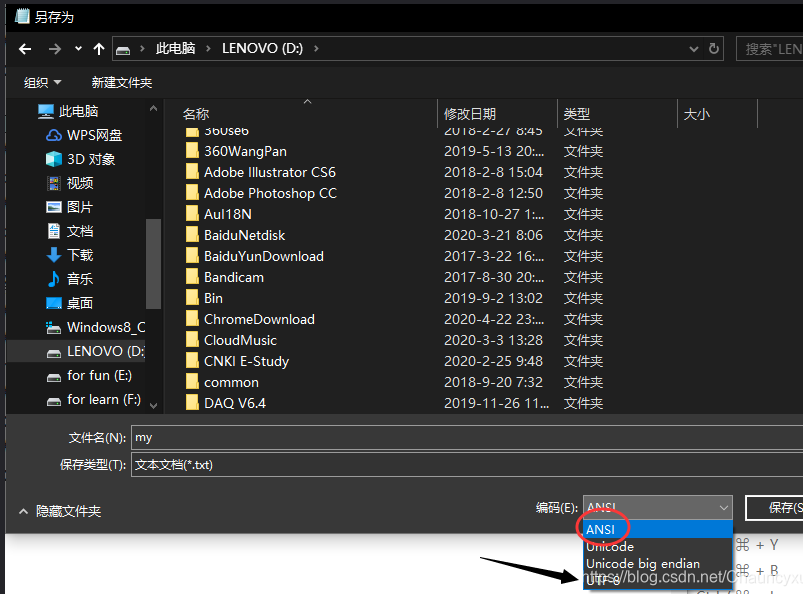Screen dimensions: 803x594
Task: Click the date 2019-9-2 13:02 of Bin
Action: coord(493,298)
